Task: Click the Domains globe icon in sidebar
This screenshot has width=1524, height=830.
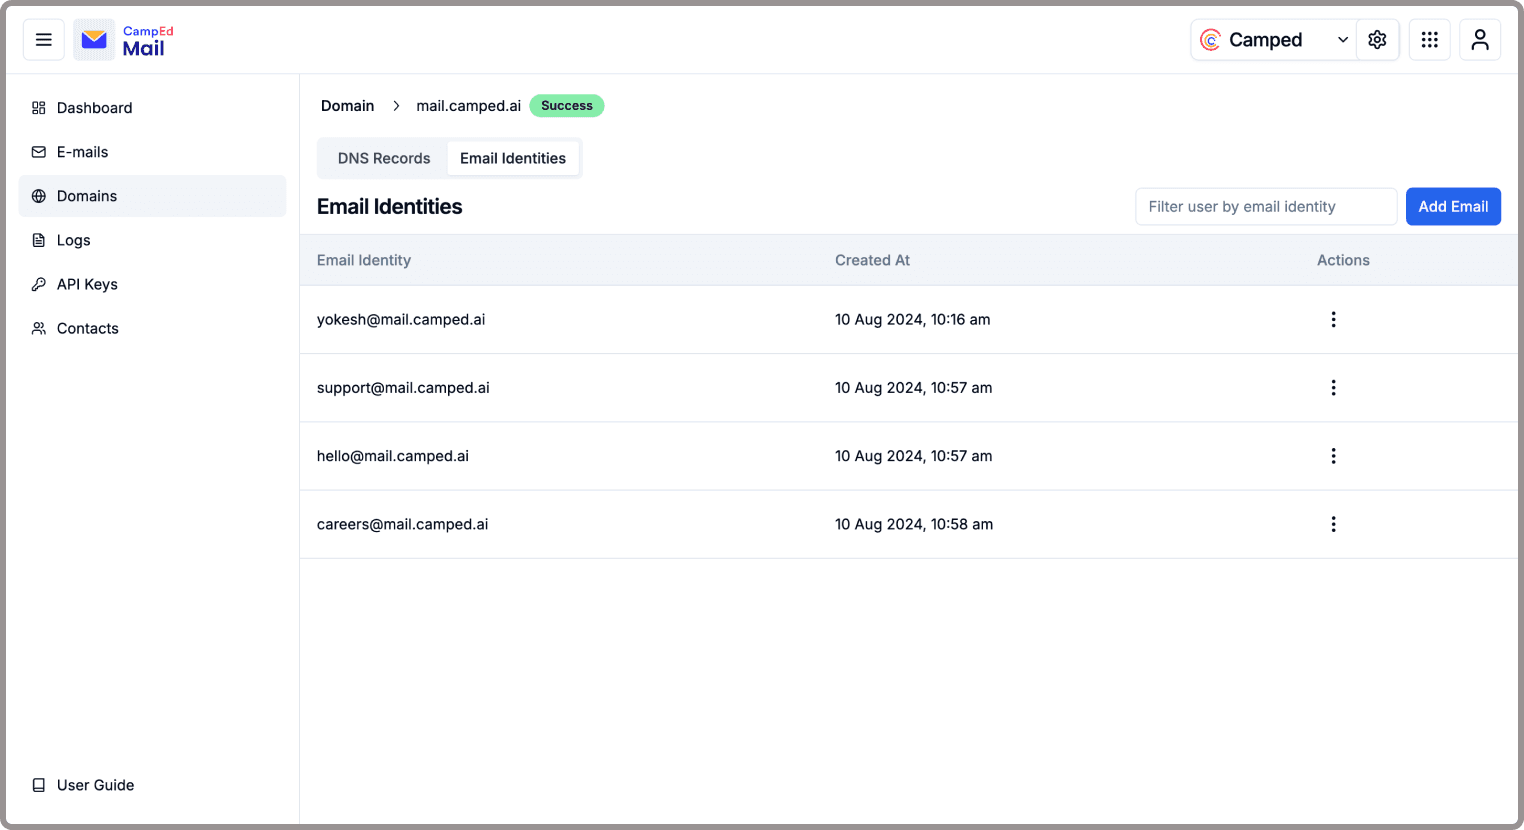Action: click(39, 196)
